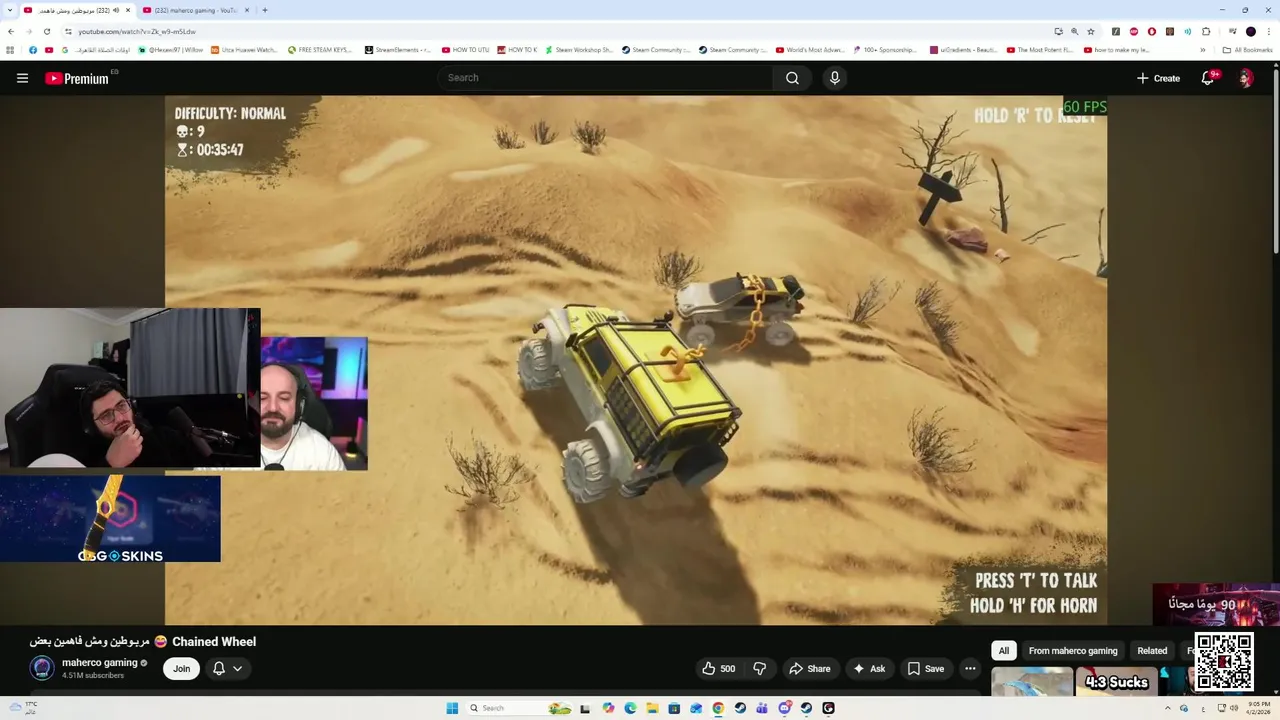Open Chrome extensions puzzle icon
The height and width of the screenshot is (720, 1280).
(x=1206, y=31)
